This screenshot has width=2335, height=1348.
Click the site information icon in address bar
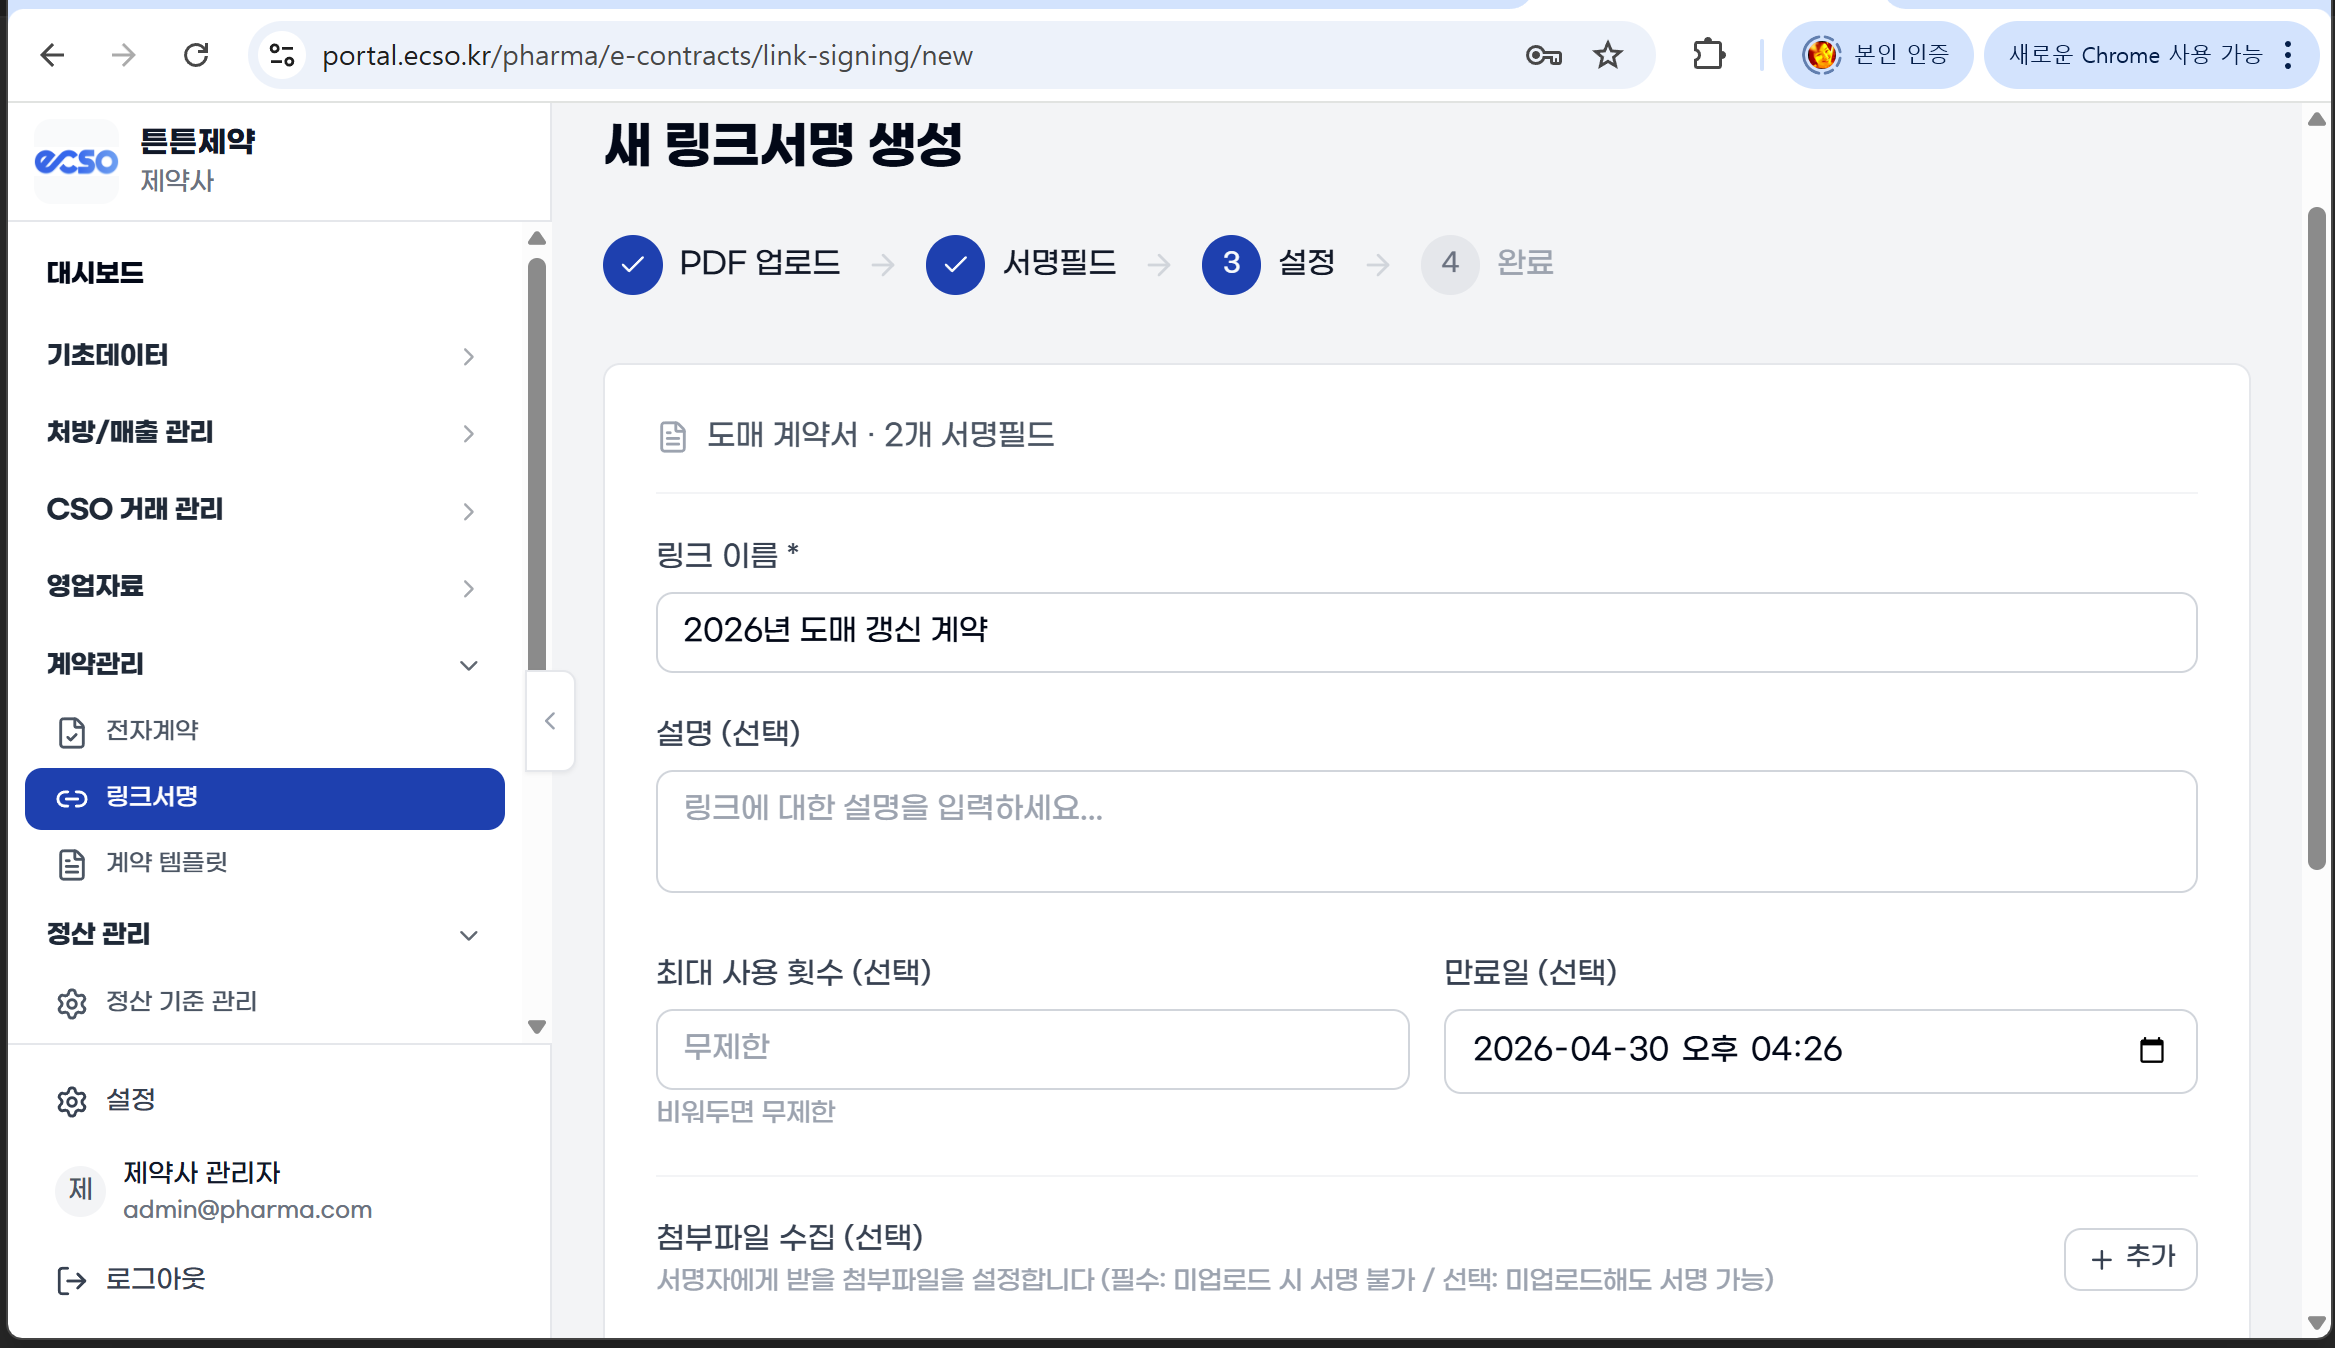pos(282,55)
